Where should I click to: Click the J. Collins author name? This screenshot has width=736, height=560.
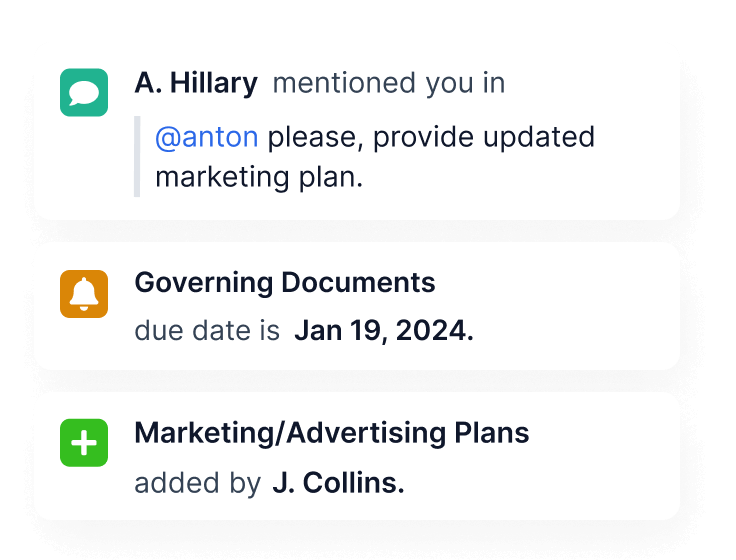338,483
